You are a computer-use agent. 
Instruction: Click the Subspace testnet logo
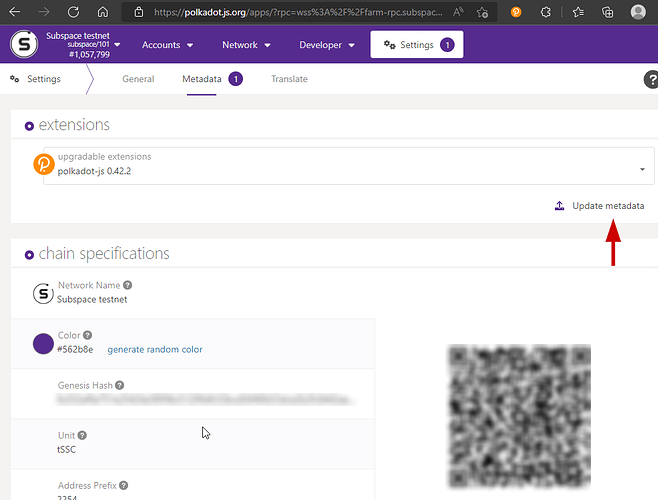[25, 45]
